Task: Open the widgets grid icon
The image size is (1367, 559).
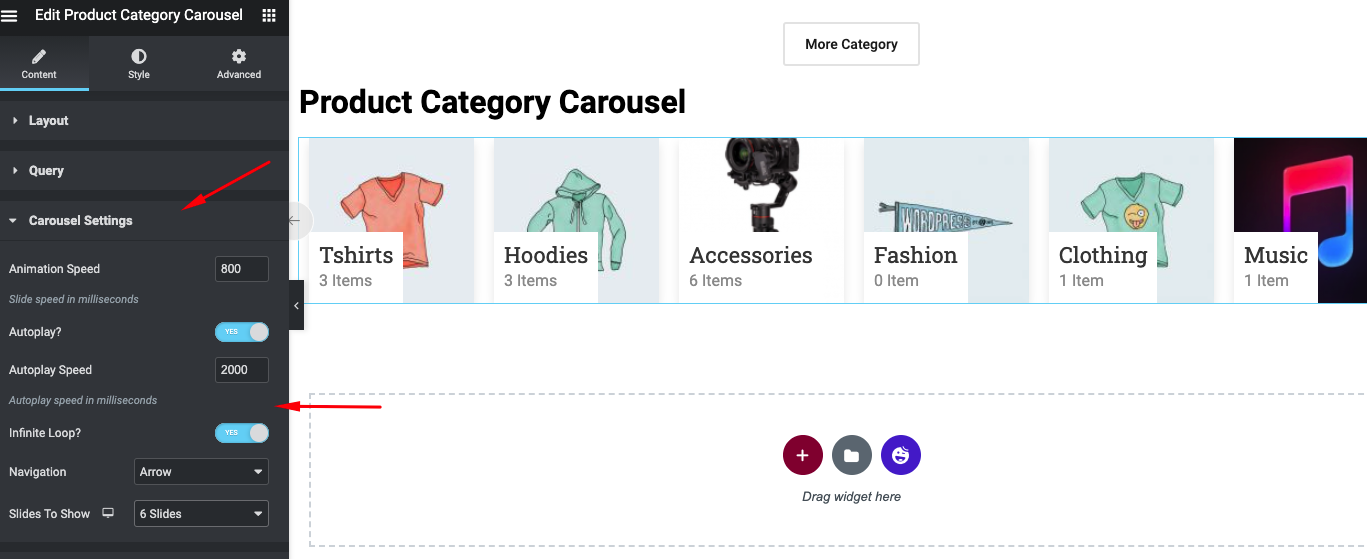Action: [x=269, y=15]
